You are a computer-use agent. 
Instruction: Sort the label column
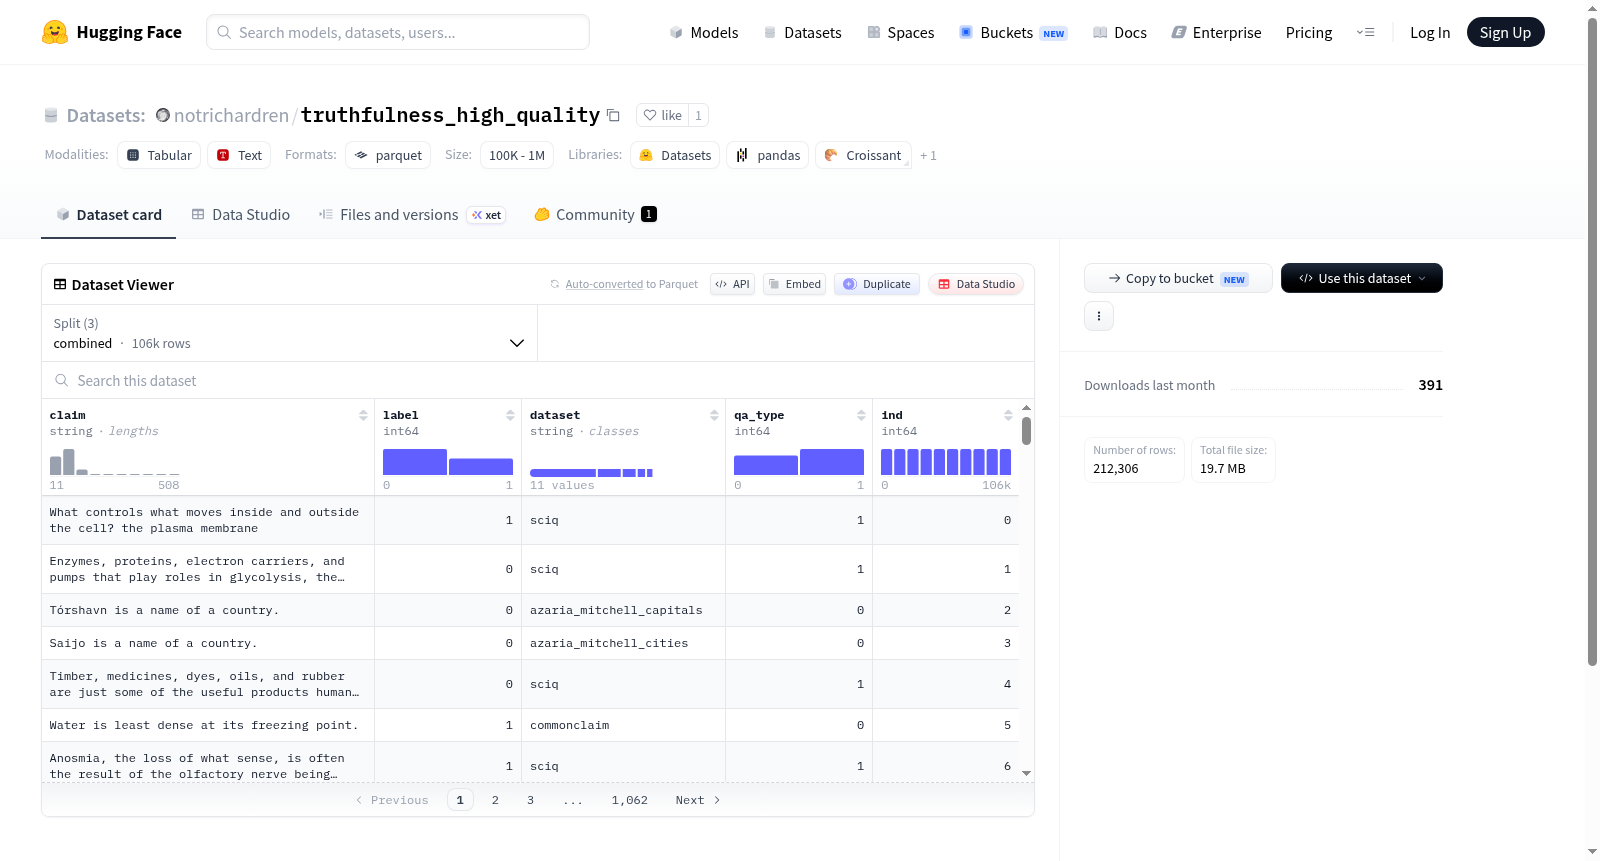[x=510, y=415]
